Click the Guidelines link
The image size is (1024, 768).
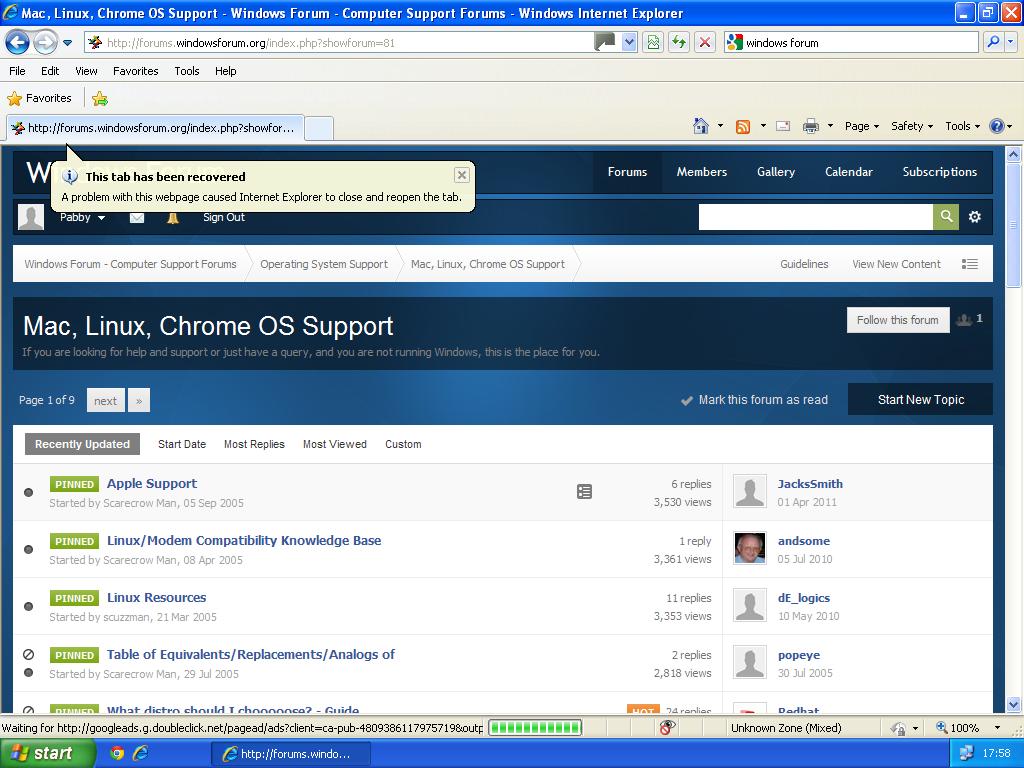[804, 264]
